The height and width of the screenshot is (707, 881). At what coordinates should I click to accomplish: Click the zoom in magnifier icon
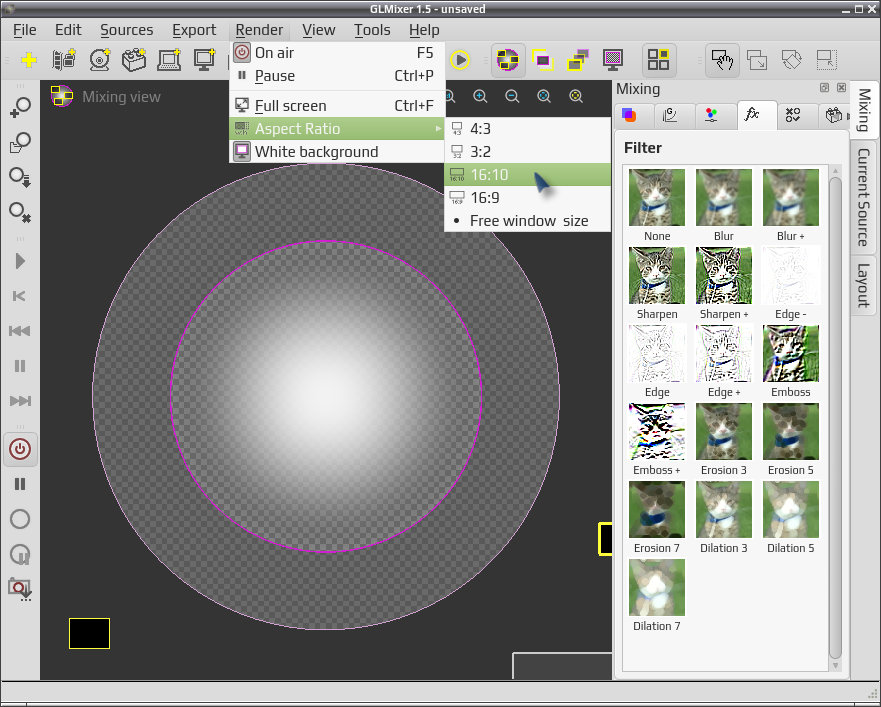click(480, 96)
